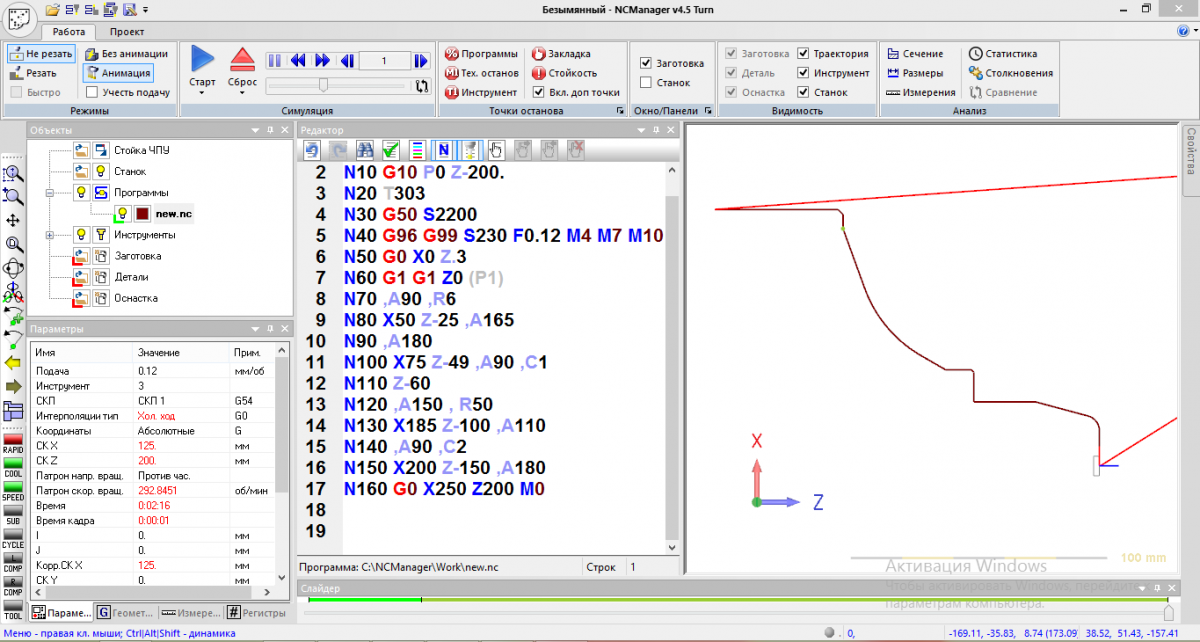Adjust the simulation speed slider

[x=322, y=86]
